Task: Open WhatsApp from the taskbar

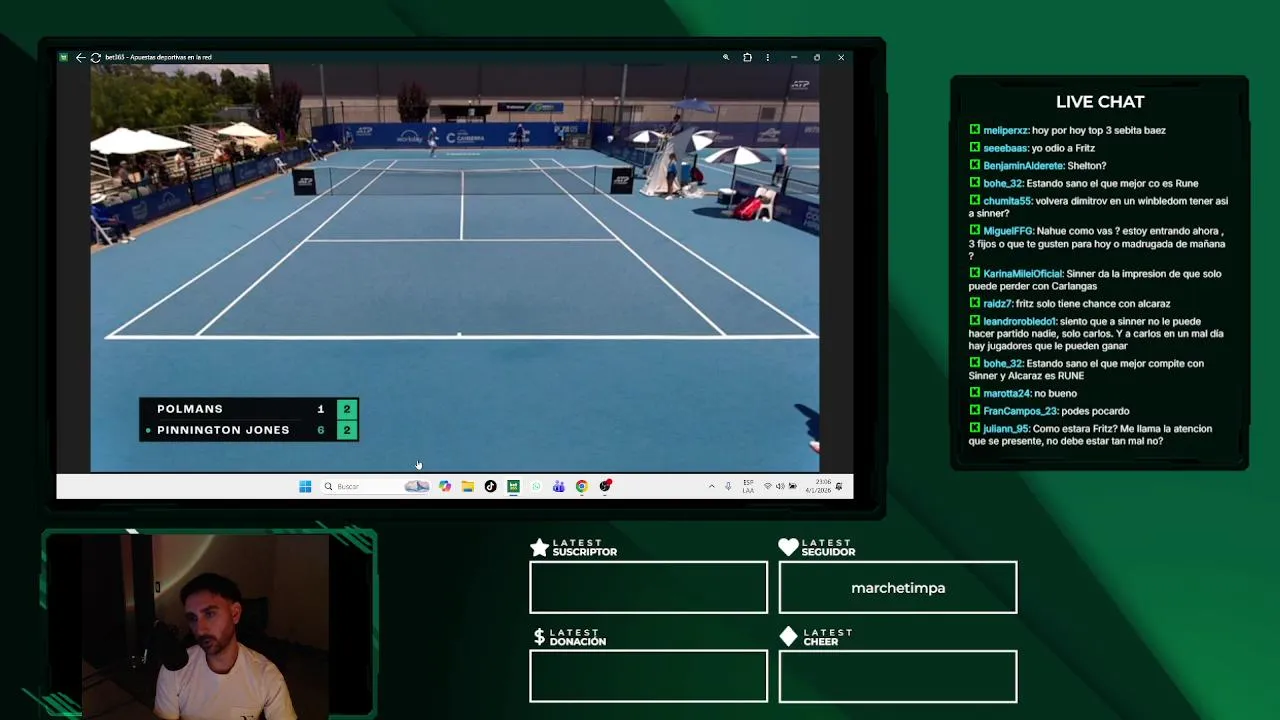Action: pos(536,486)
